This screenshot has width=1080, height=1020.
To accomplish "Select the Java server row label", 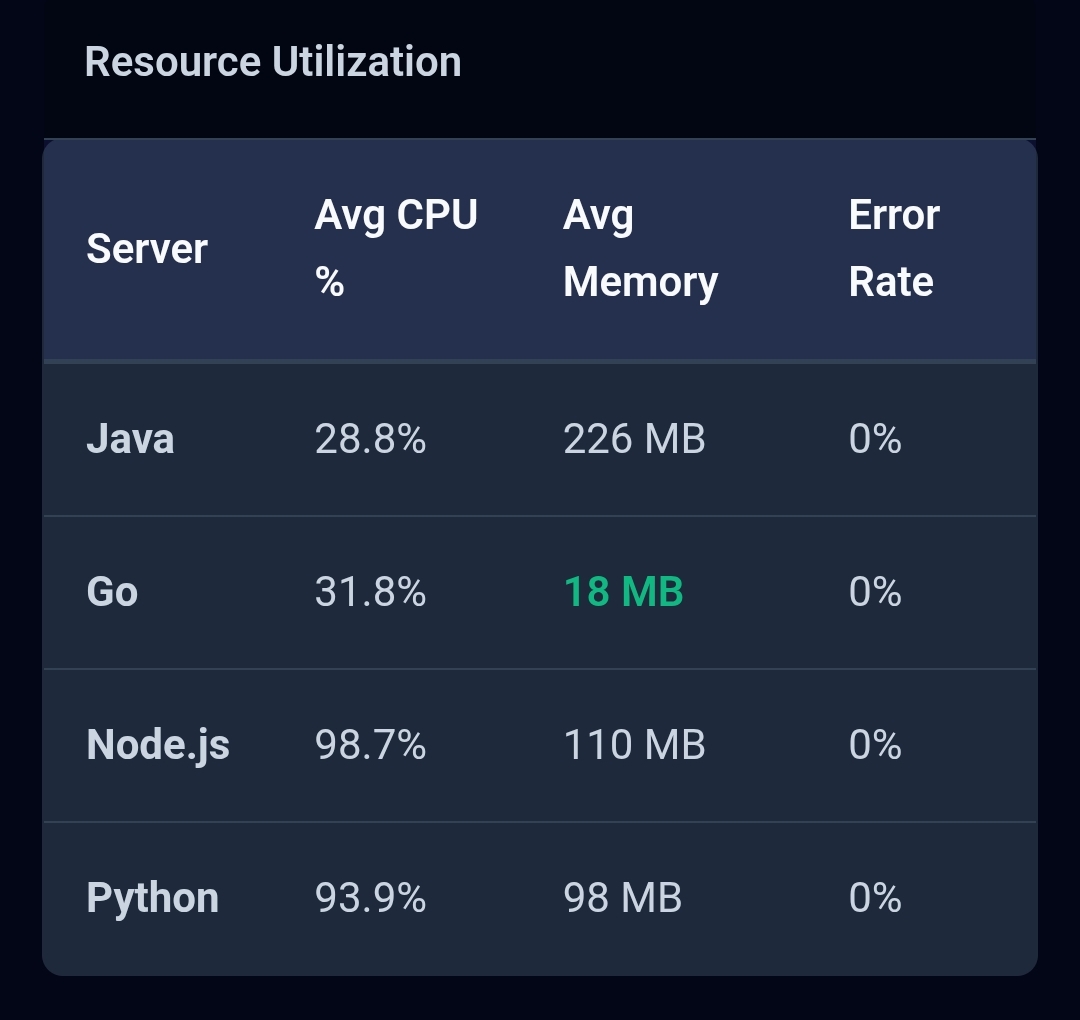I will pyautogui.click(x=130, y=439).
